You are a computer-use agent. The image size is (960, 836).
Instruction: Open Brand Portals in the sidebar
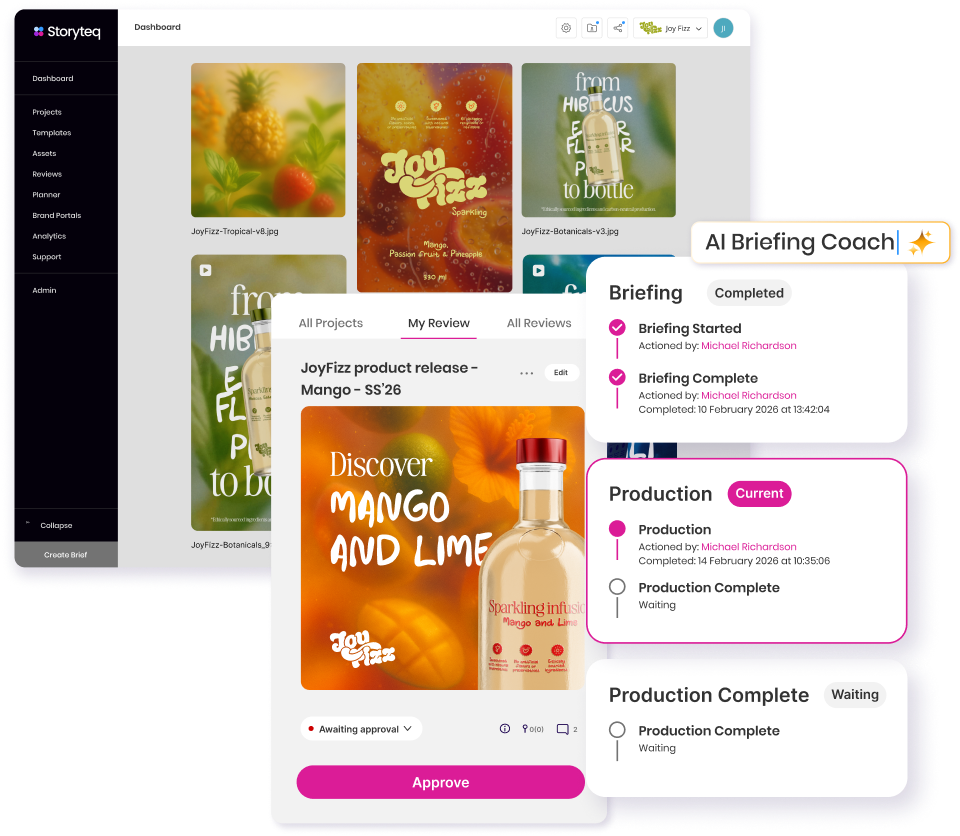click(57, 215)
